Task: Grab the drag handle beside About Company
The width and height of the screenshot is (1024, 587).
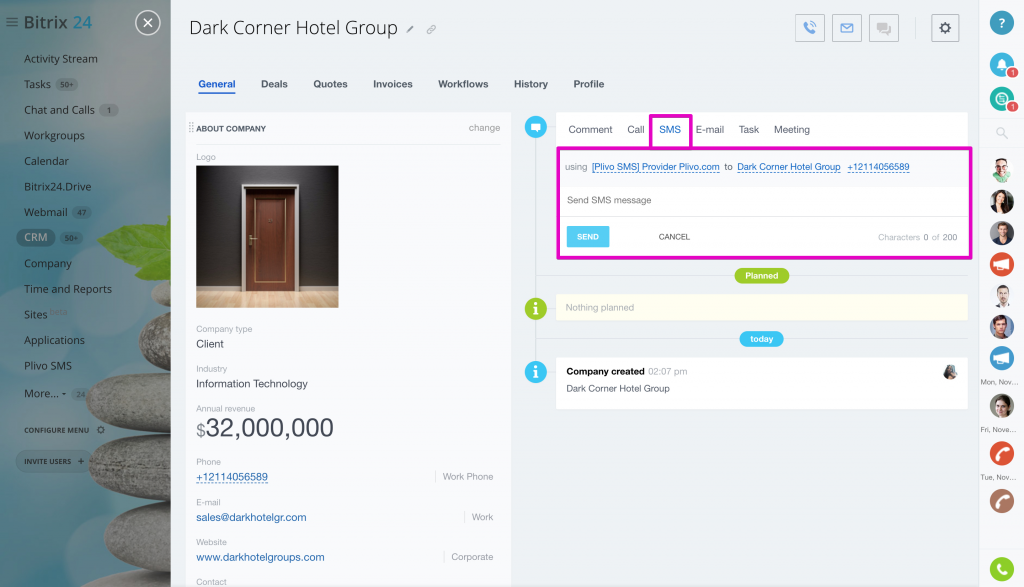Action: coord(191,127)
